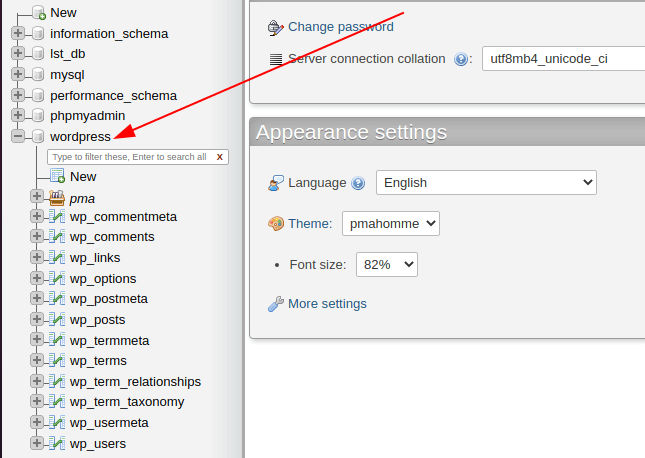Open the Language help icon

[x=358, y=183]
